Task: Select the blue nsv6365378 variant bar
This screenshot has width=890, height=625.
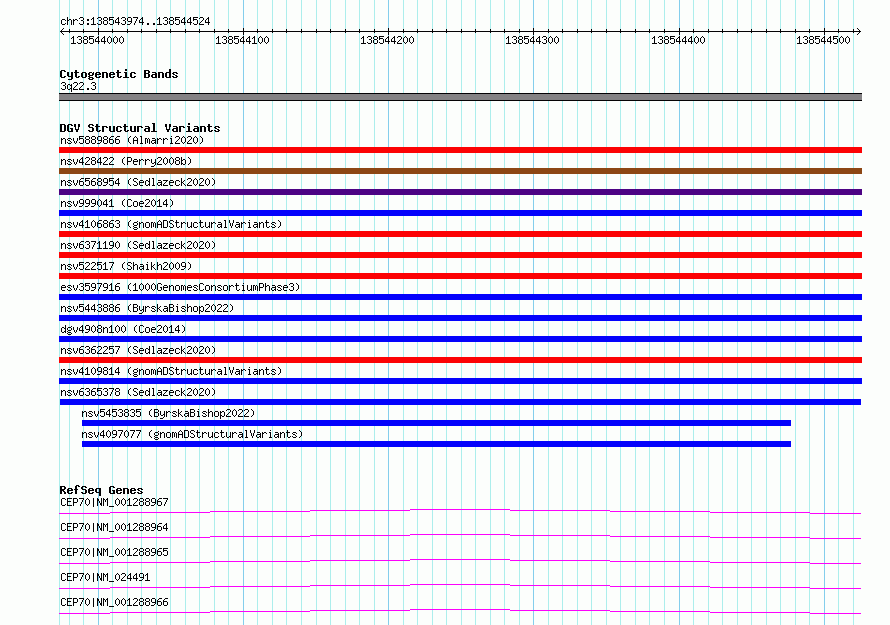Action: pyautogui.click(x=460, y=402)
